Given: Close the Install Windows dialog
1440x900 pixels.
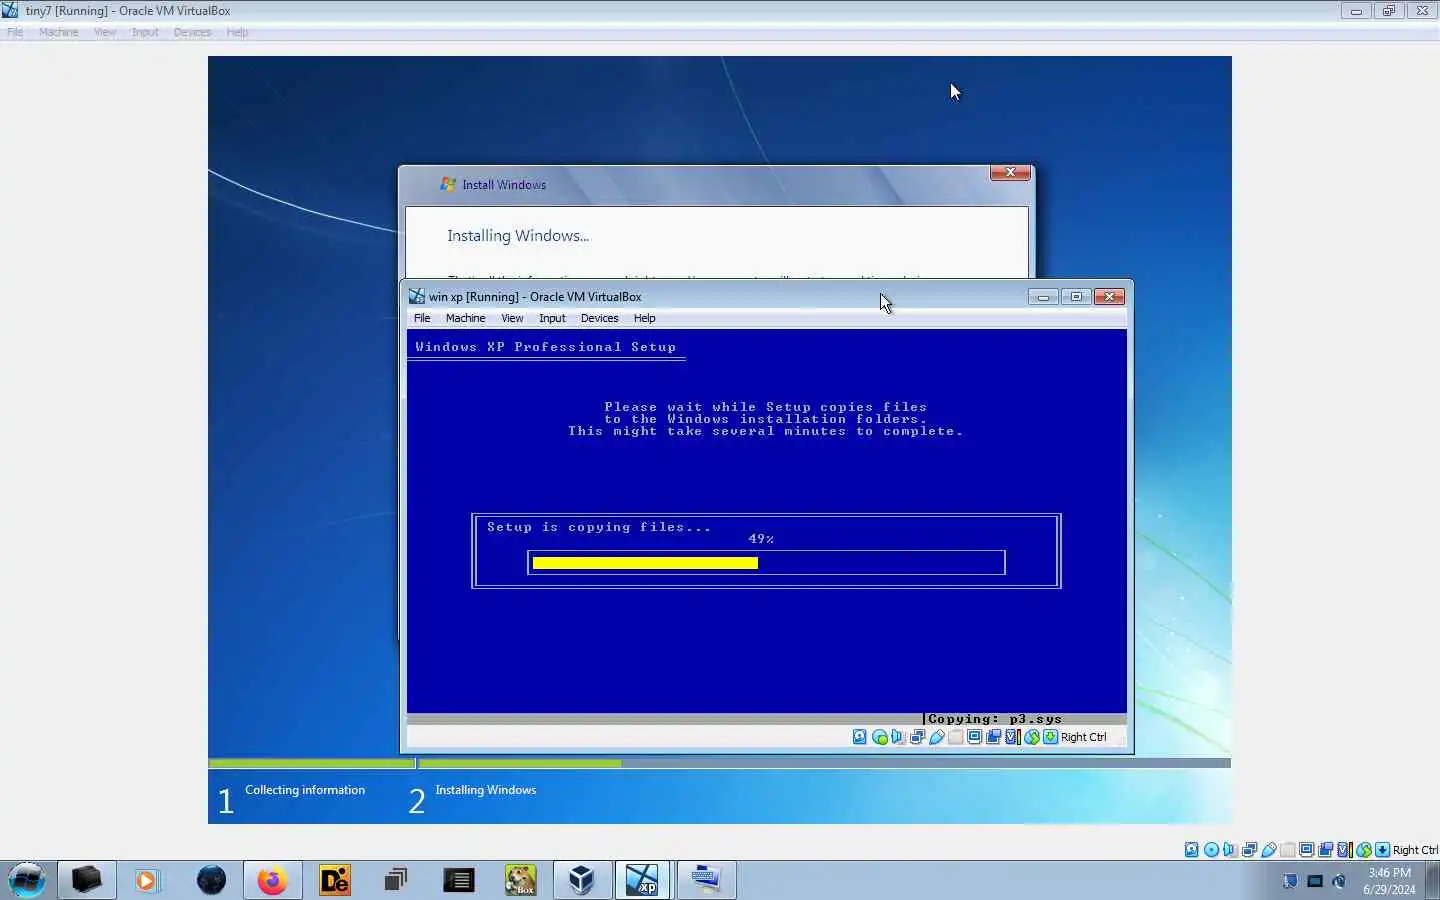Looking at the screenshot, I should pos(1010,172).
